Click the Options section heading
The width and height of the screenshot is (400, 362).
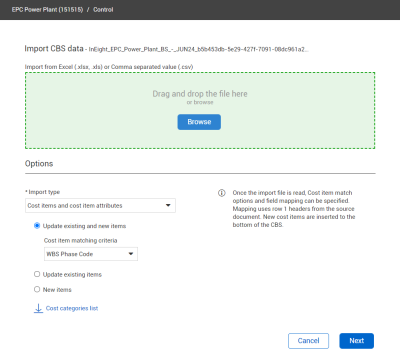(x=39, y=164)
